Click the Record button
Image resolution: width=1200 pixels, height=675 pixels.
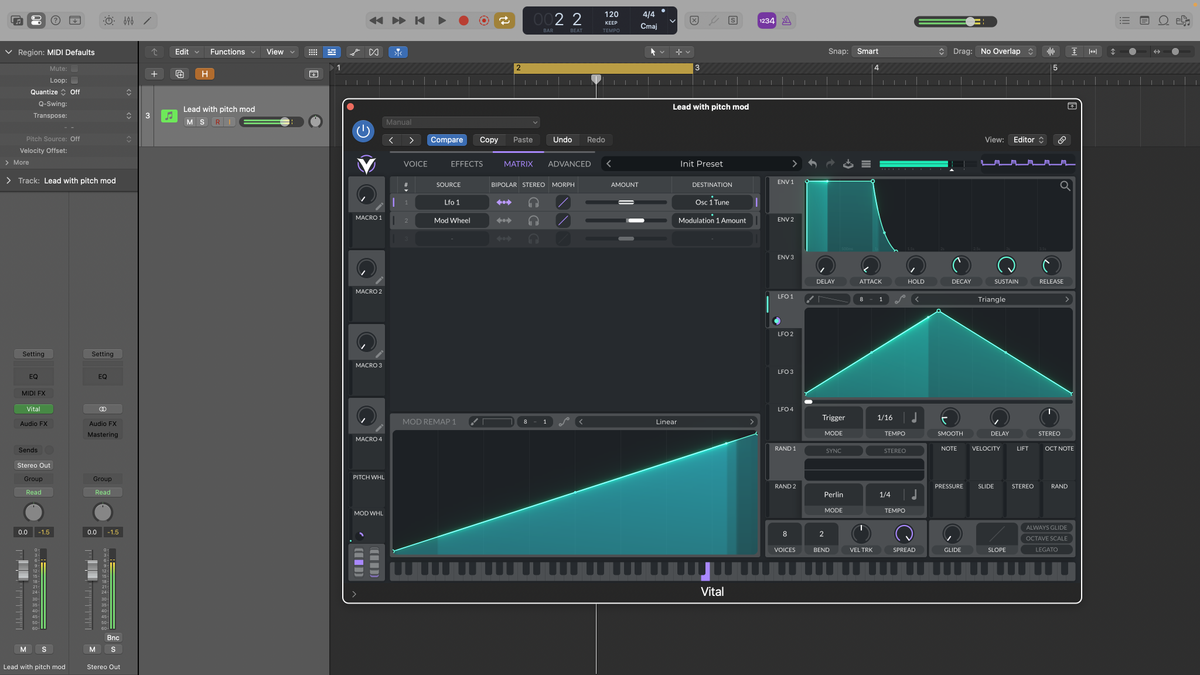pyautogui.click(x=463, y=20)
